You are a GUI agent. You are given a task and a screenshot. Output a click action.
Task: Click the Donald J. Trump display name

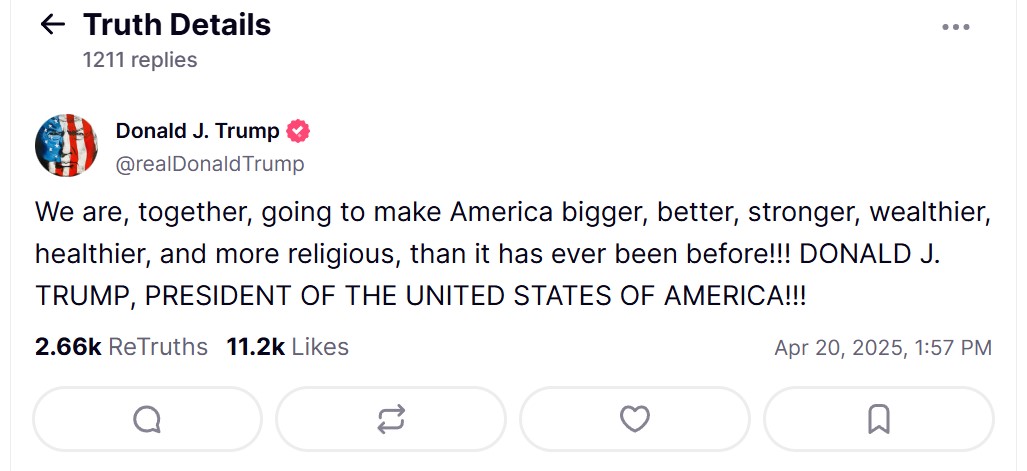pos(197,131)
